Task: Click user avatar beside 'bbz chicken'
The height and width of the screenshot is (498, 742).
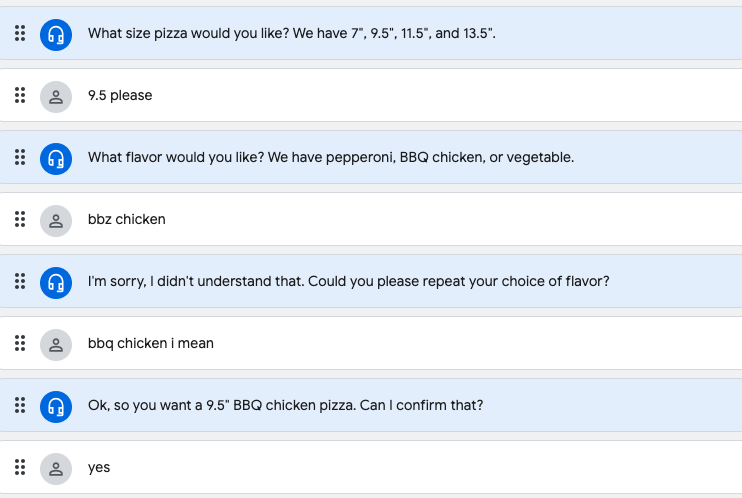Action: pos(56,220)
